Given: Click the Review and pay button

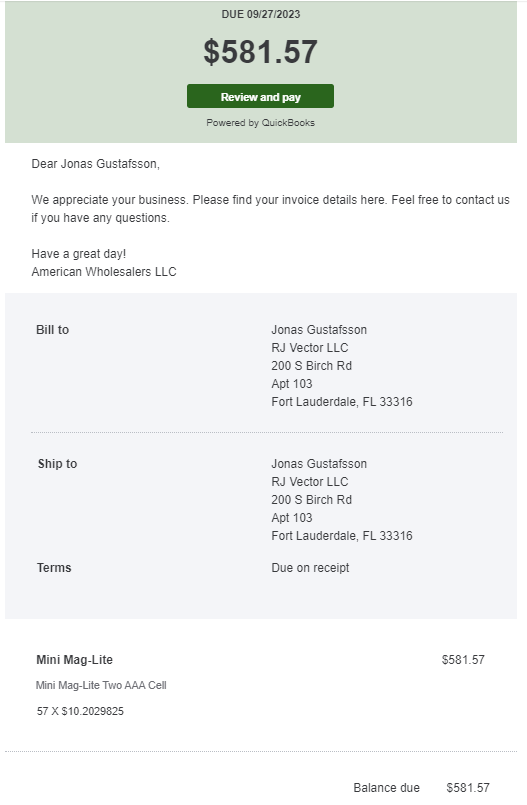Looking at the screenshot, I should (x=260, y=97).
